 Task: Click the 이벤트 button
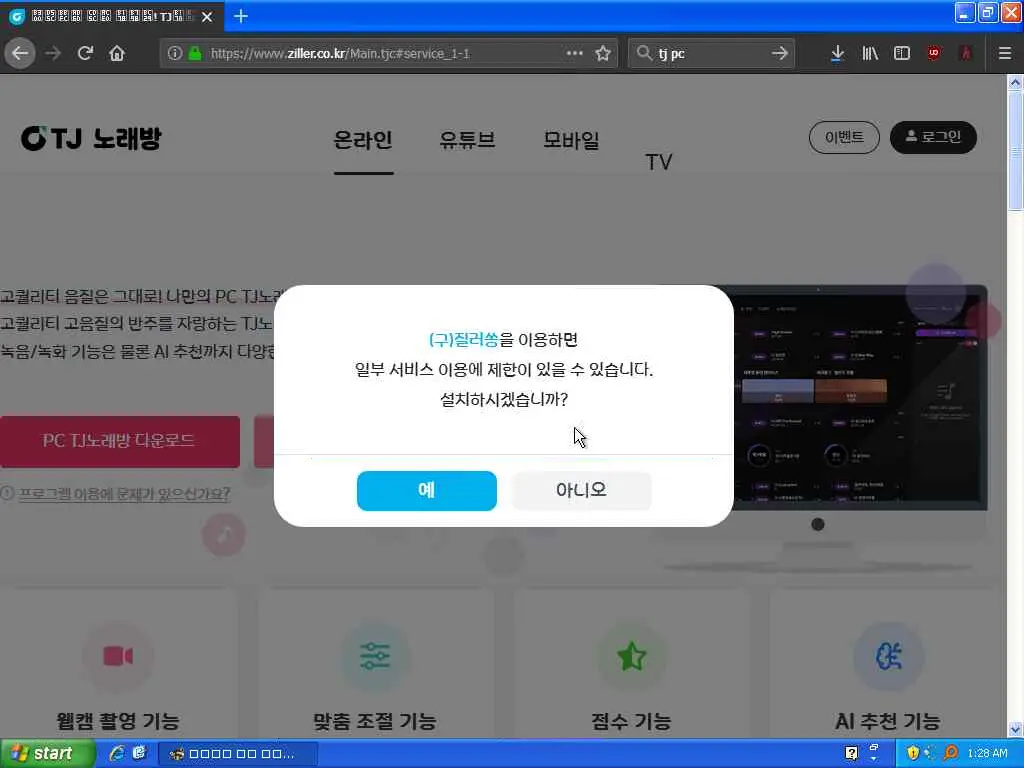(x=844, y=137)
